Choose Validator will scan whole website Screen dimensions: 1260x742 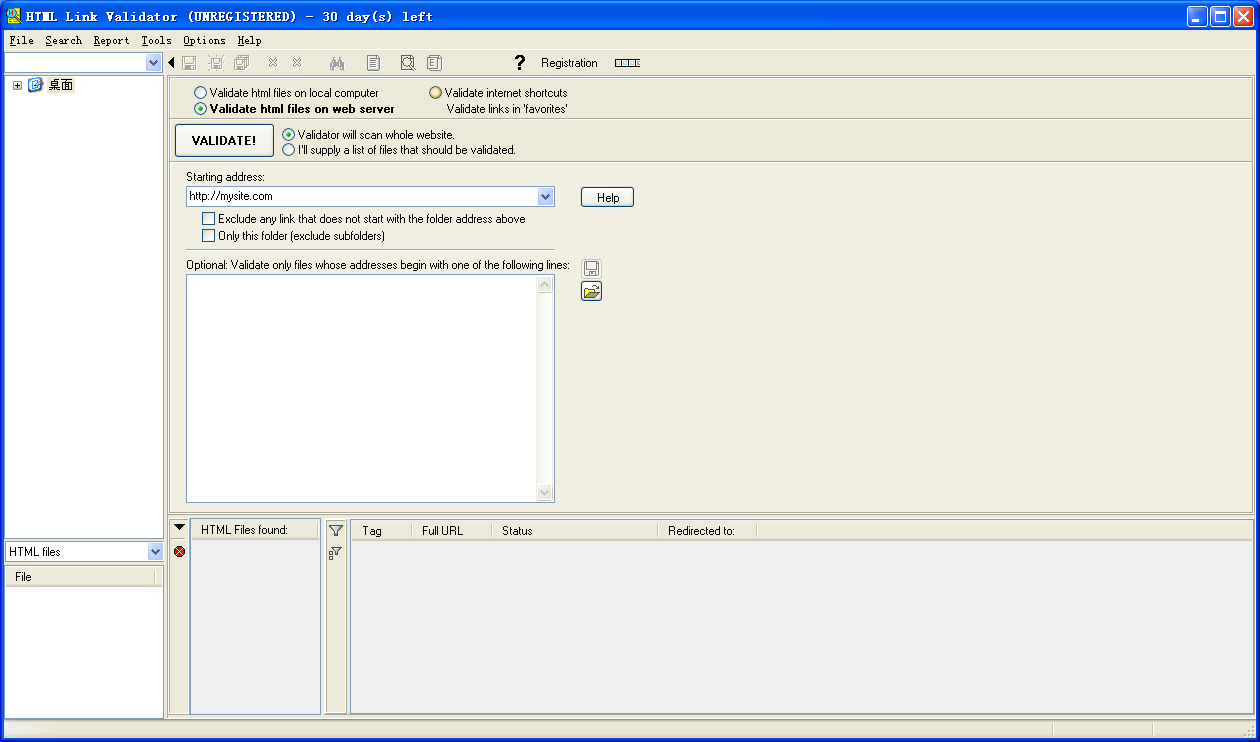(368, 134)
